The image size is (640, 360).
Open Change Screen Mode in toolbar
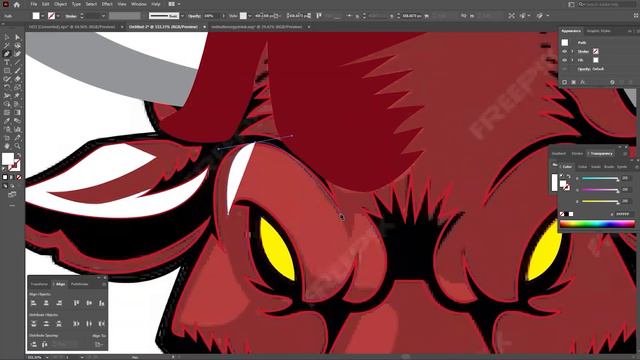pyautogui.click(x=12, y=195)
